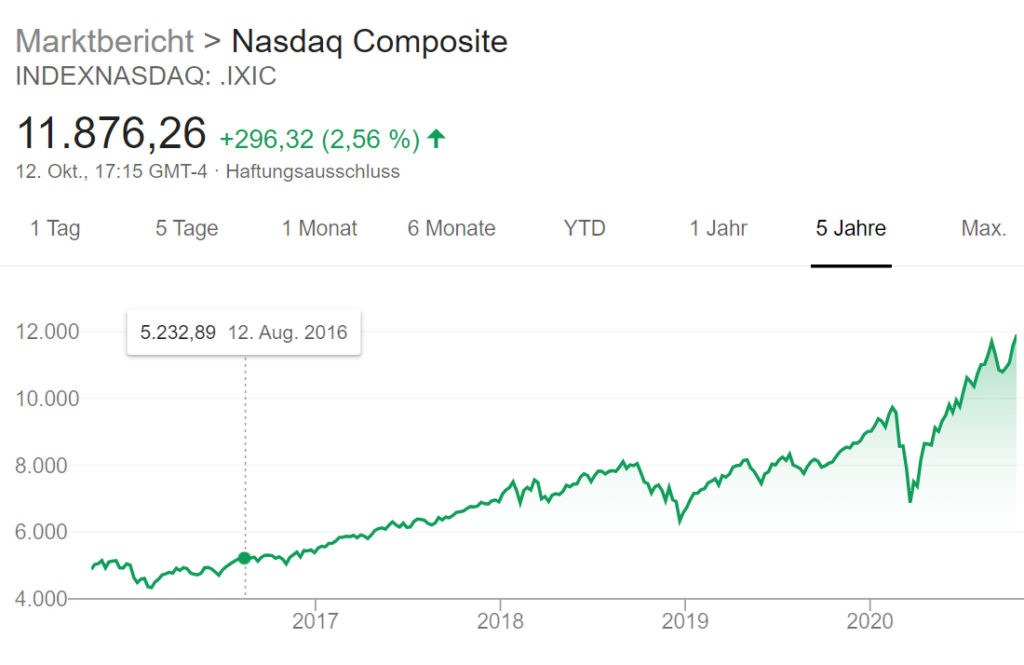1024x665 pixels.
Task: Select the 1 Tag time range tab
Action: click(56, 228)
